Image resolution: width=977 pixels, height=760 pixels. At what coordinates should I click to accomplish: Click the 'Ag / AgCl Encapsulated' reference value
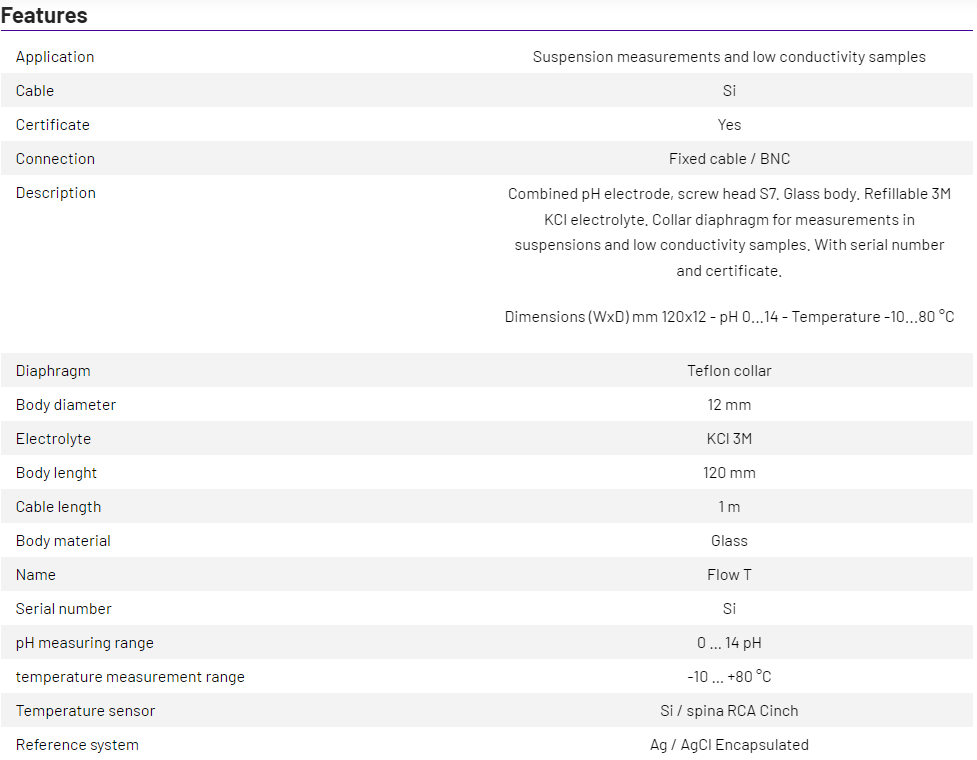pyautogui.click(x=729, y=745)
